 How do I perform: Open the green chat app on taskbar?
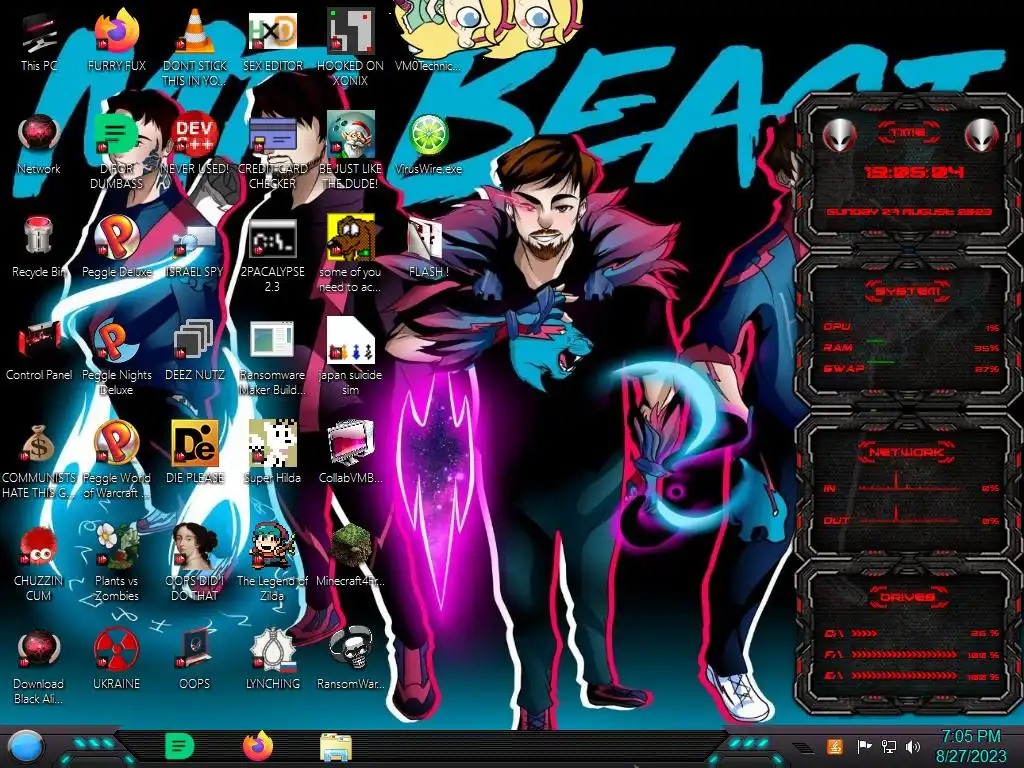click(179, 746)
